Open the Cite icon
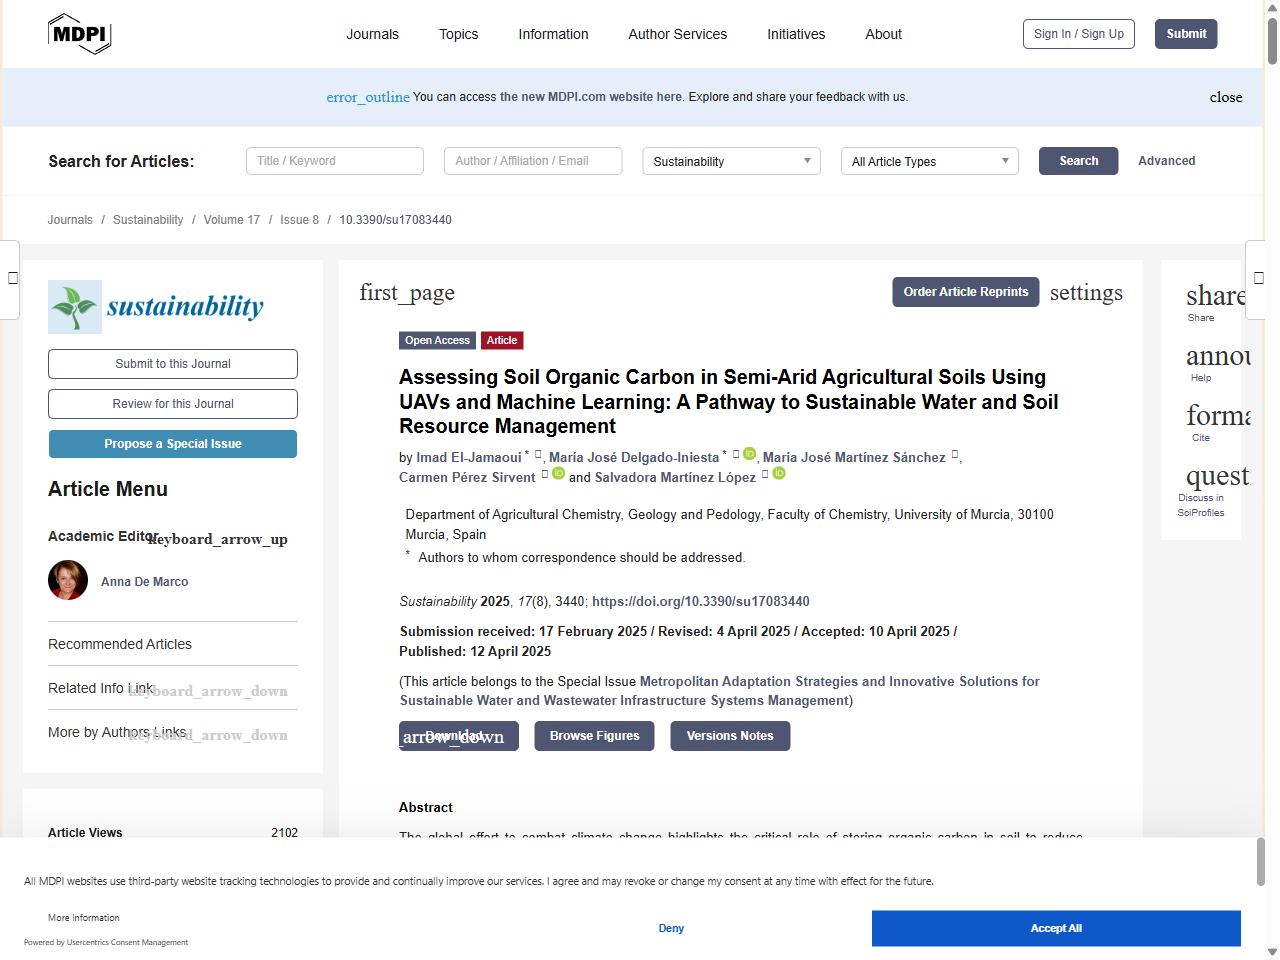 (x=1217, y=416)
